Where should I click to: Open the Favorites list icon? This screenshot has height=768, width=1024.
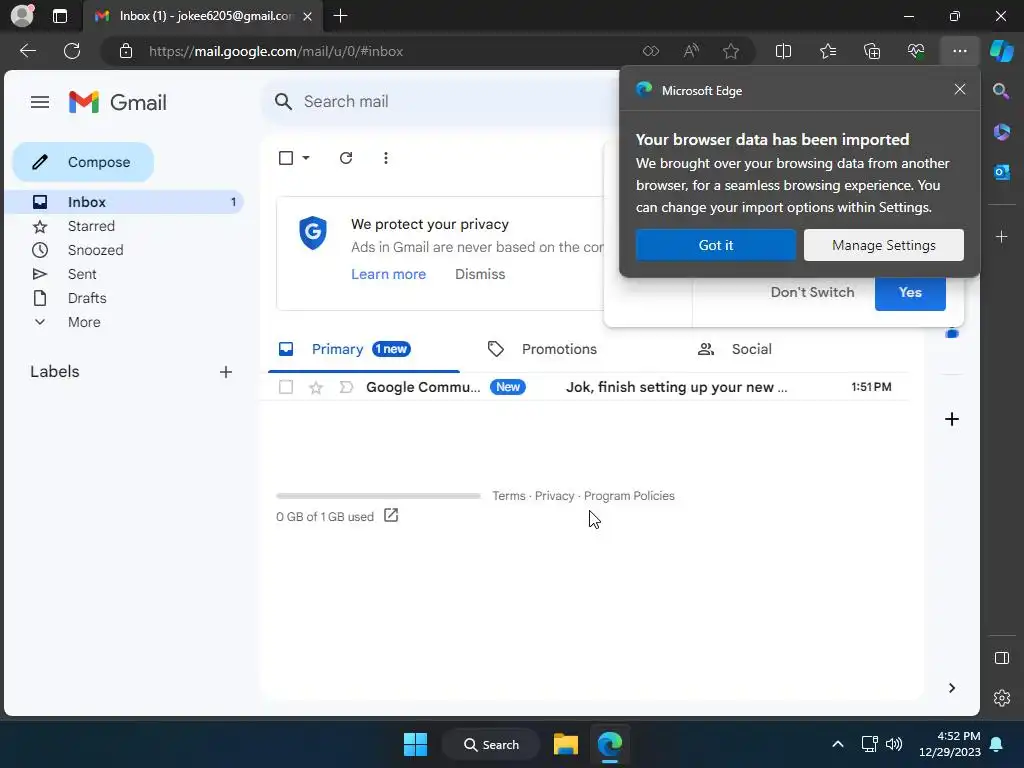(x=827, y=51)
